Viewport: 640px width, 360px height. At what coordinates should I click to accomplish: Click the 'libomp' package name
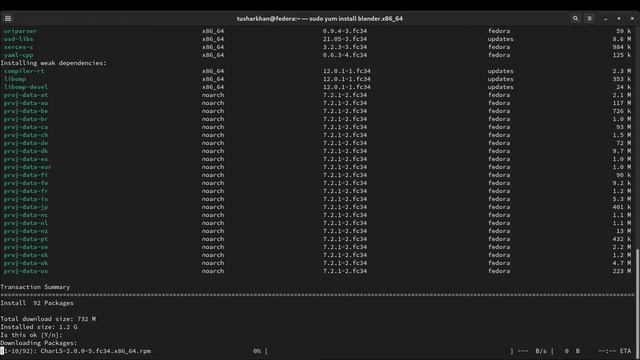[x=15, y=79]
